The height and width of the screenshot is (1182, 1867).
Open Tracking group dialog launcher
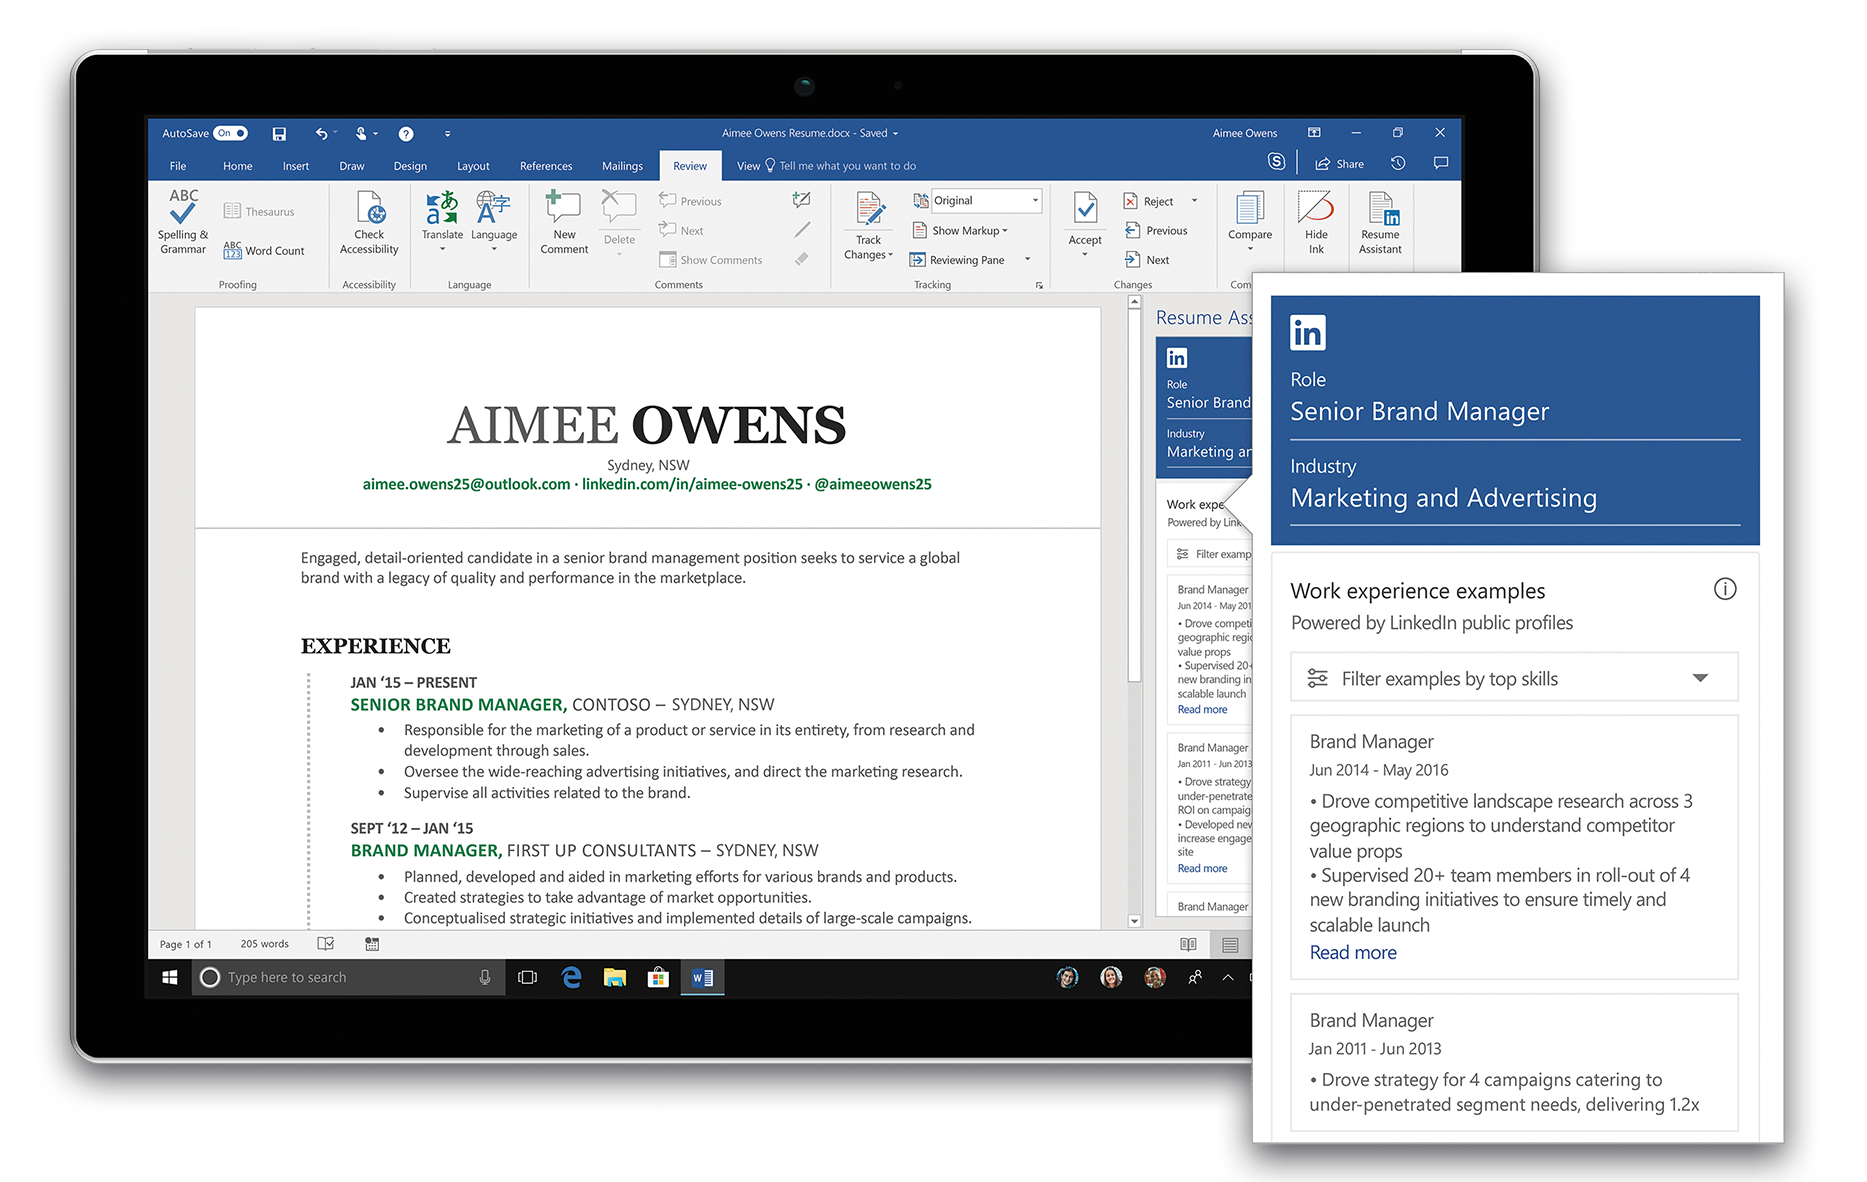pyautogui.click(x=1039, y=286)
